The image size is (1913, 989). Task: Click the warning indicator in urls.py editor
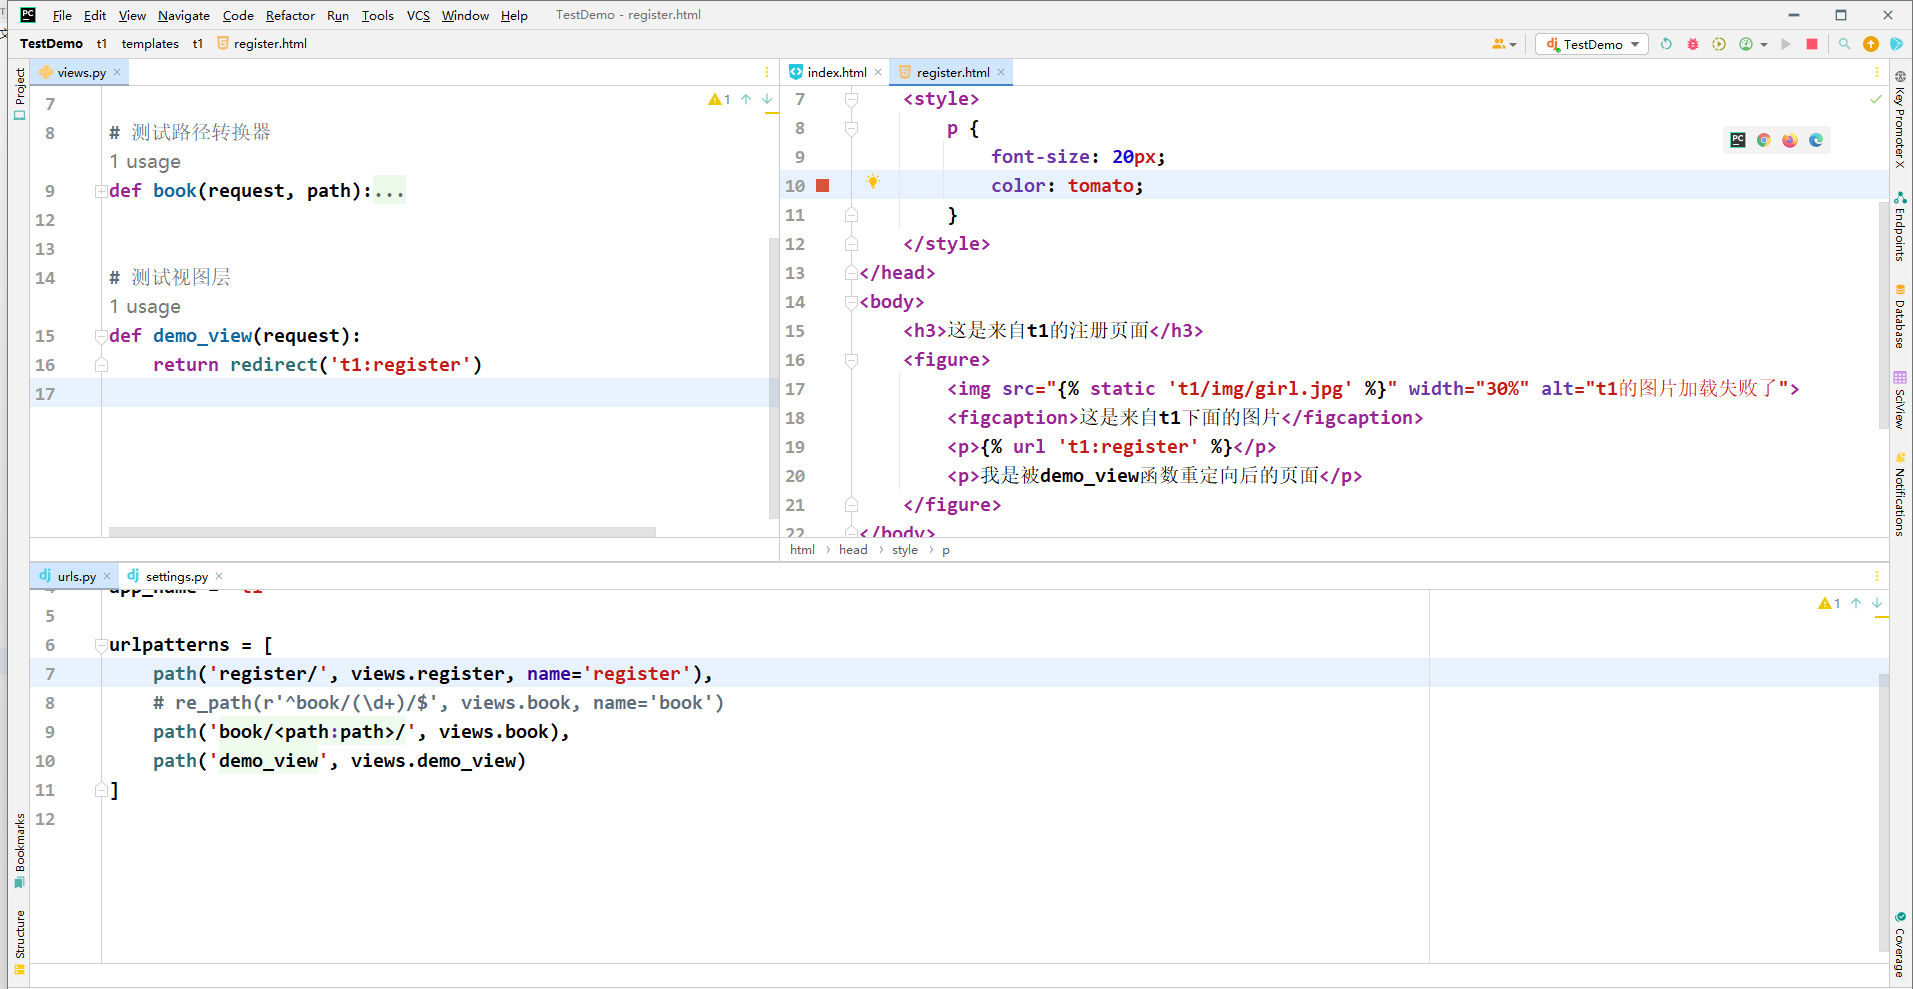1829,603
